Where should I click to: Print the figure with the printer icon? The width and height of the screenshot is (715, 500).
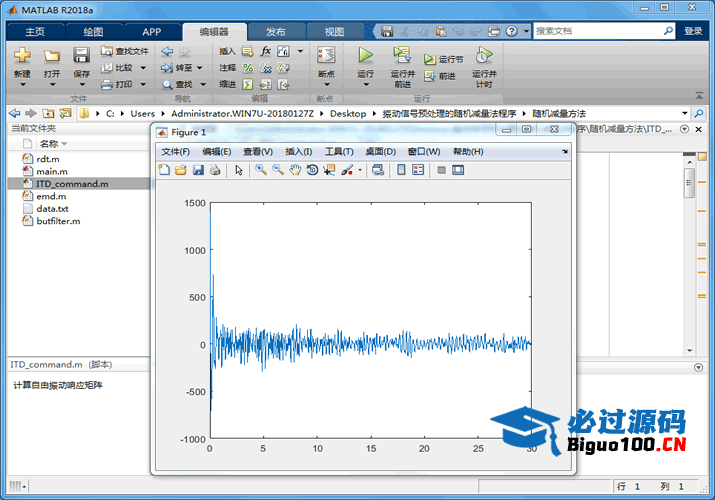tap(215, 170)
